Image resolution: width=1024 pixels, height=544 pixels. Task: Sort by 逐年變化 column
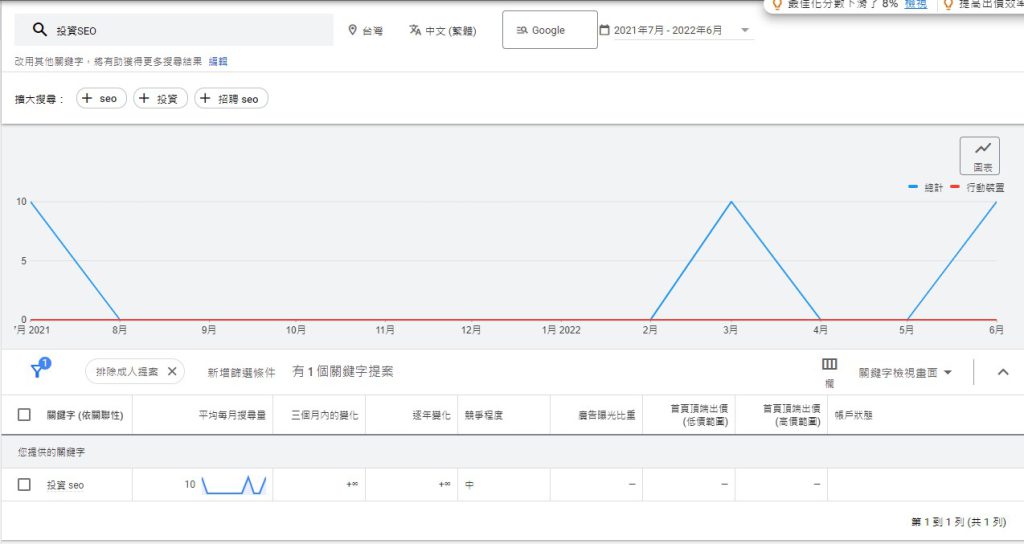point(431,415)
